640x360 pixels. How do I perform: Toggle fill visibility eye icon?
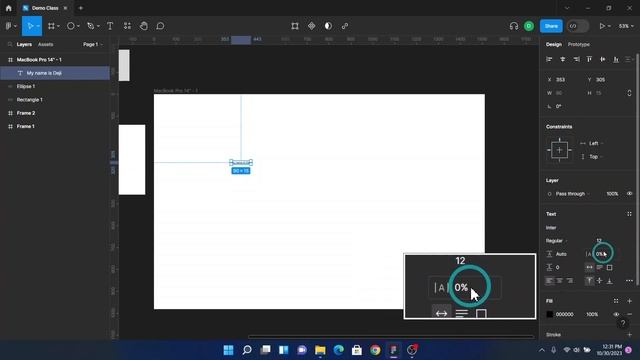[616, 314]
